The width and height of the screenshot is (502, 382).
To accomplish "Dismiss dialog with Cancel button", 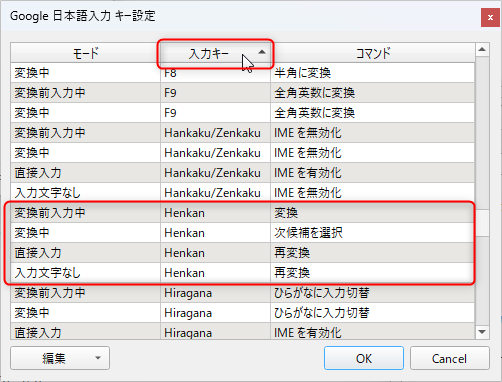I will (449, 358).
